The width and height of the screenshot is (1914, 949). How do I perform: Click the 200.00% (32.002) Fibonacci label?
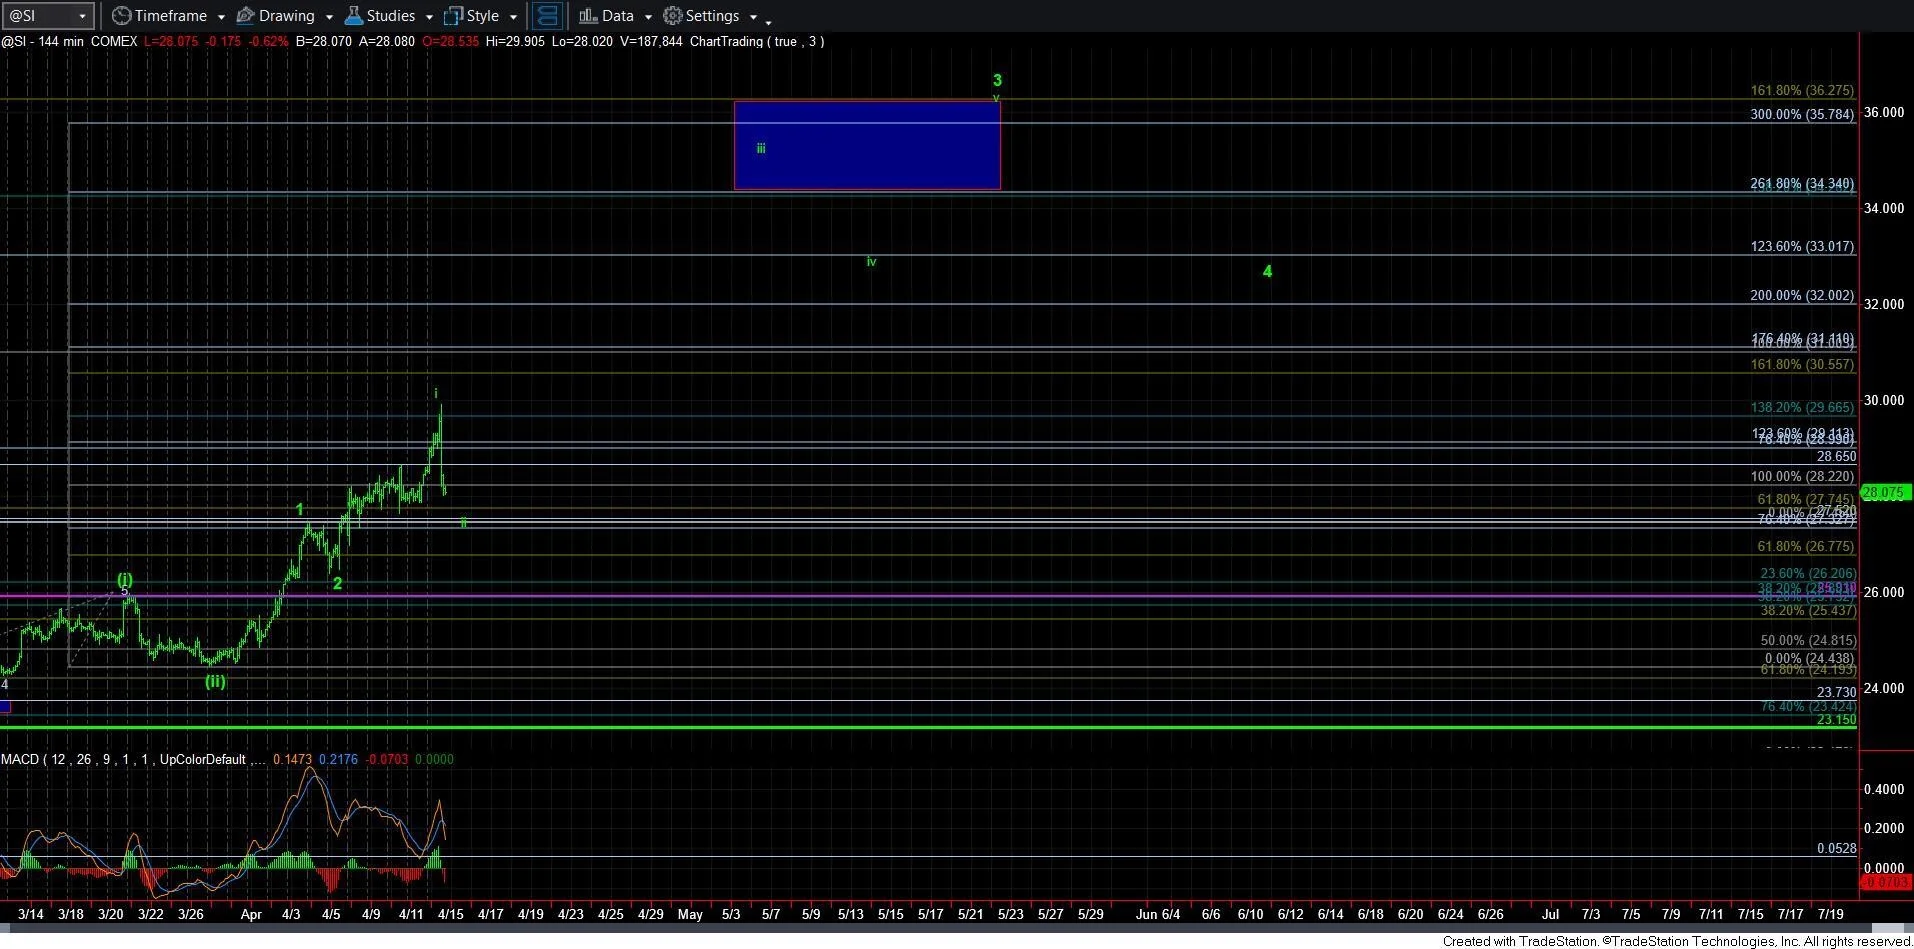click(1802, 296)
